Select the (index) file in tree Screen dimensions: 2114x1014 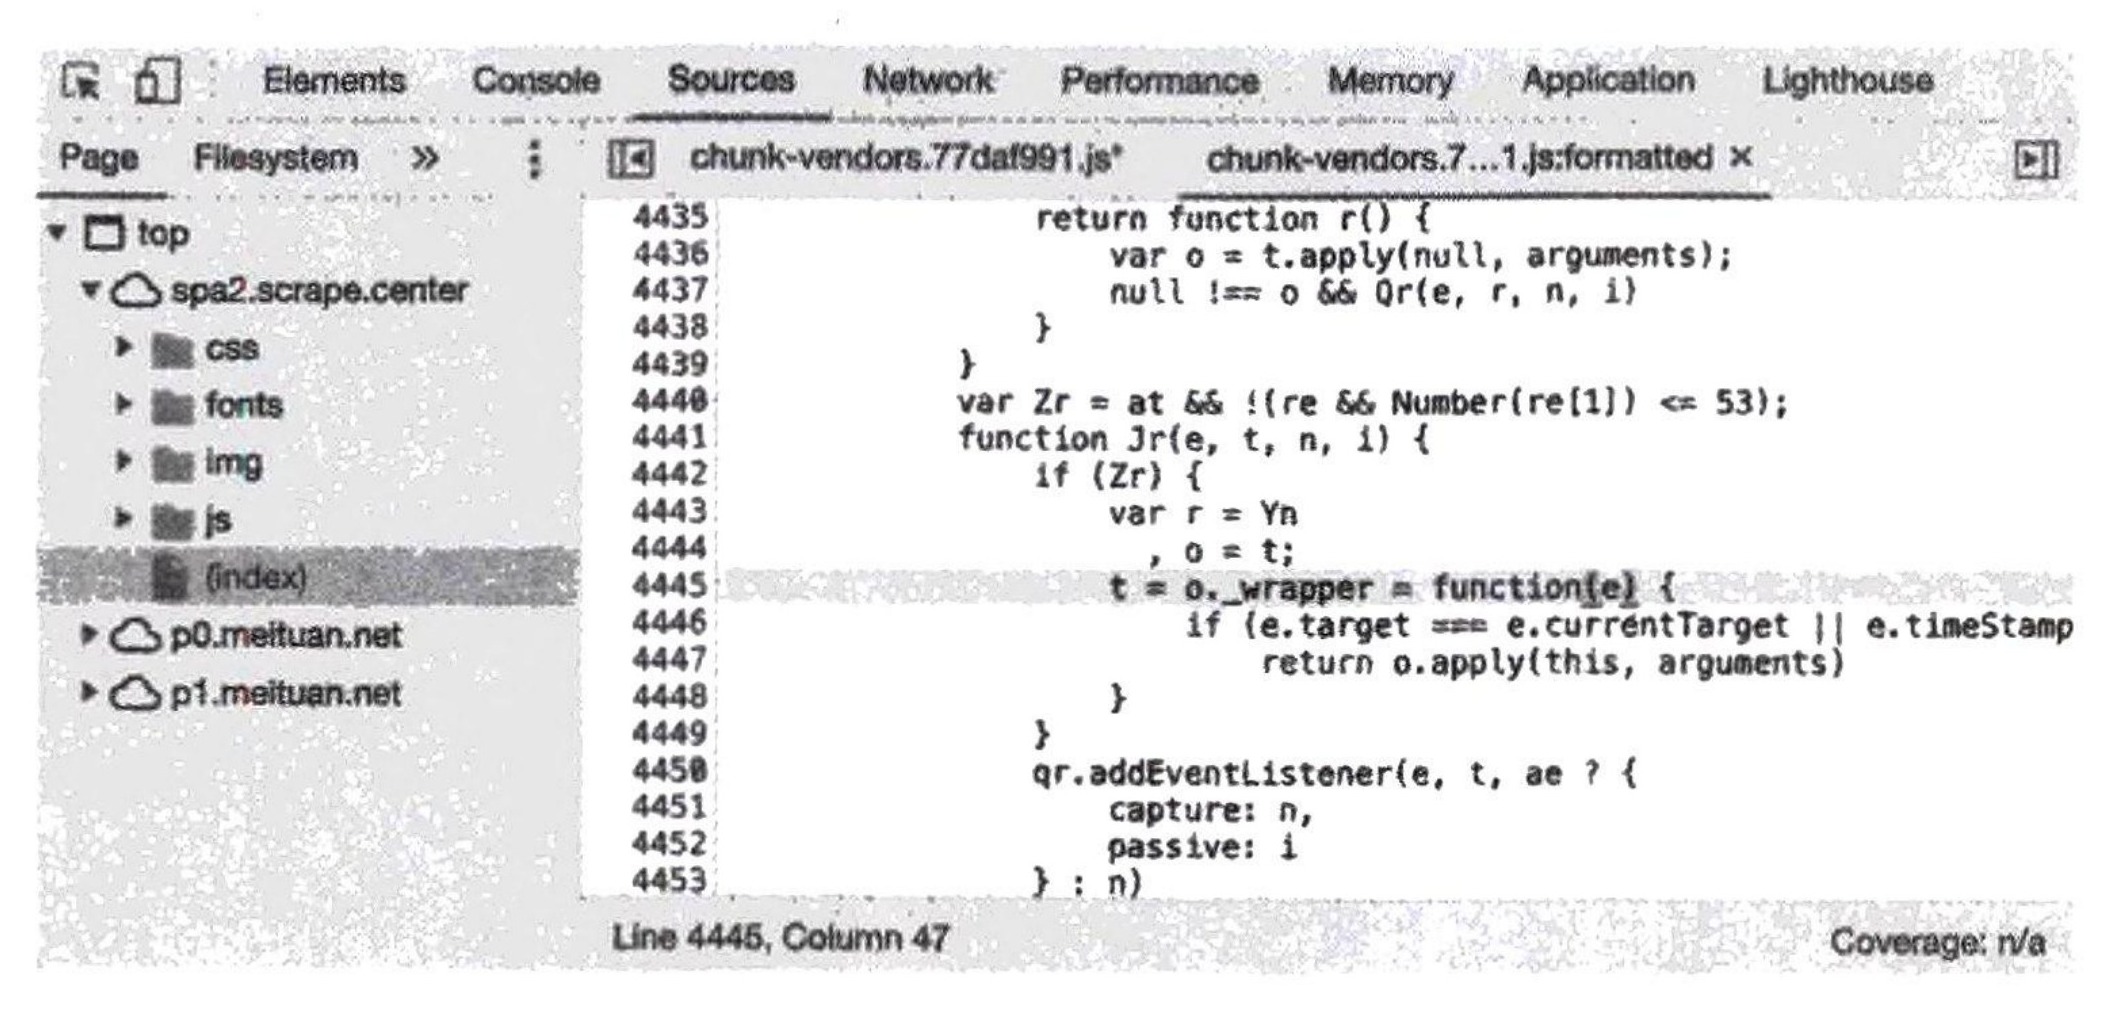[308, 577]
